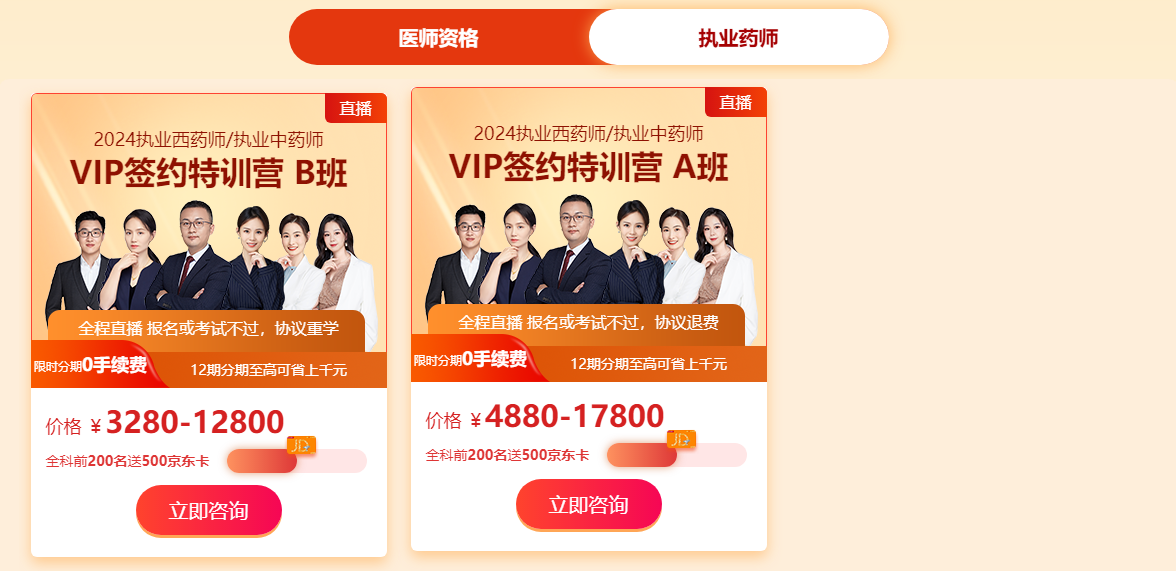Click the 直播 badge on A班 card

click(736, 102)
